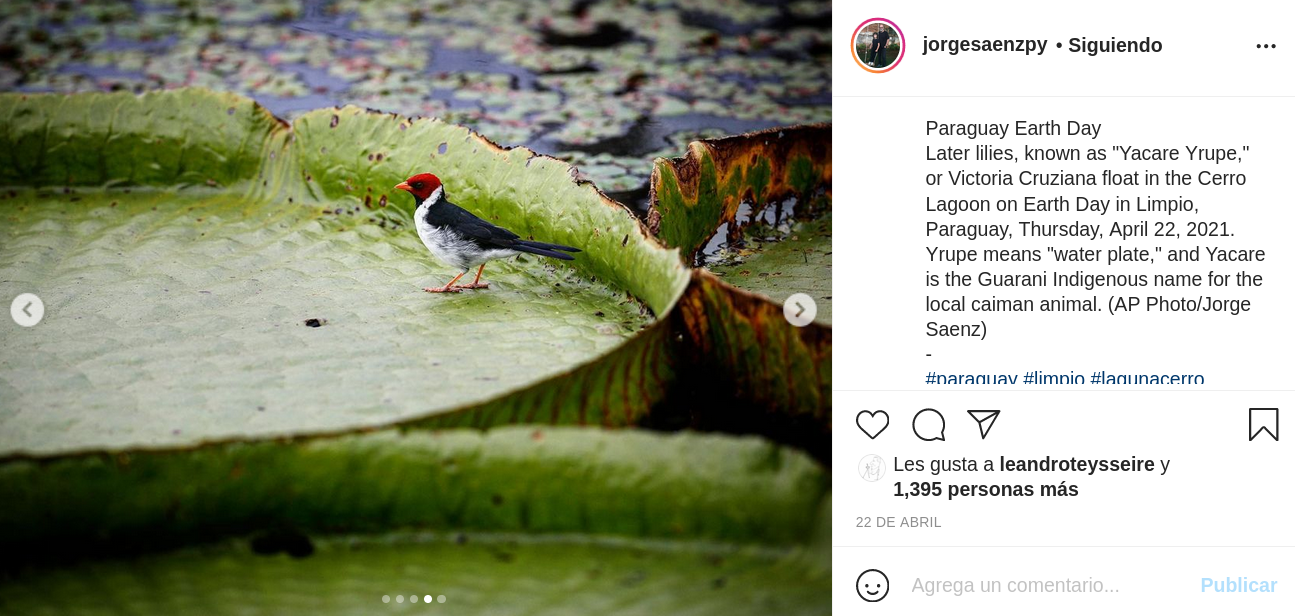Like the post with heart icon

(x=872, y=425)
